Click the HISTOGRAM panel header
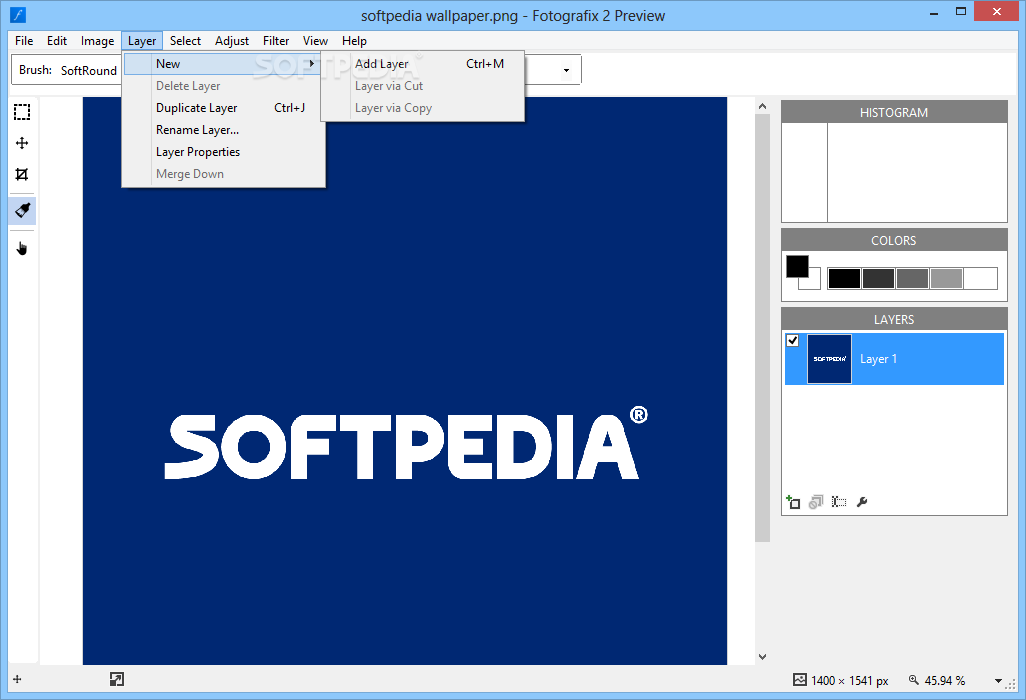This screenshot has height=700, width=1026. (x=894, y=112)
